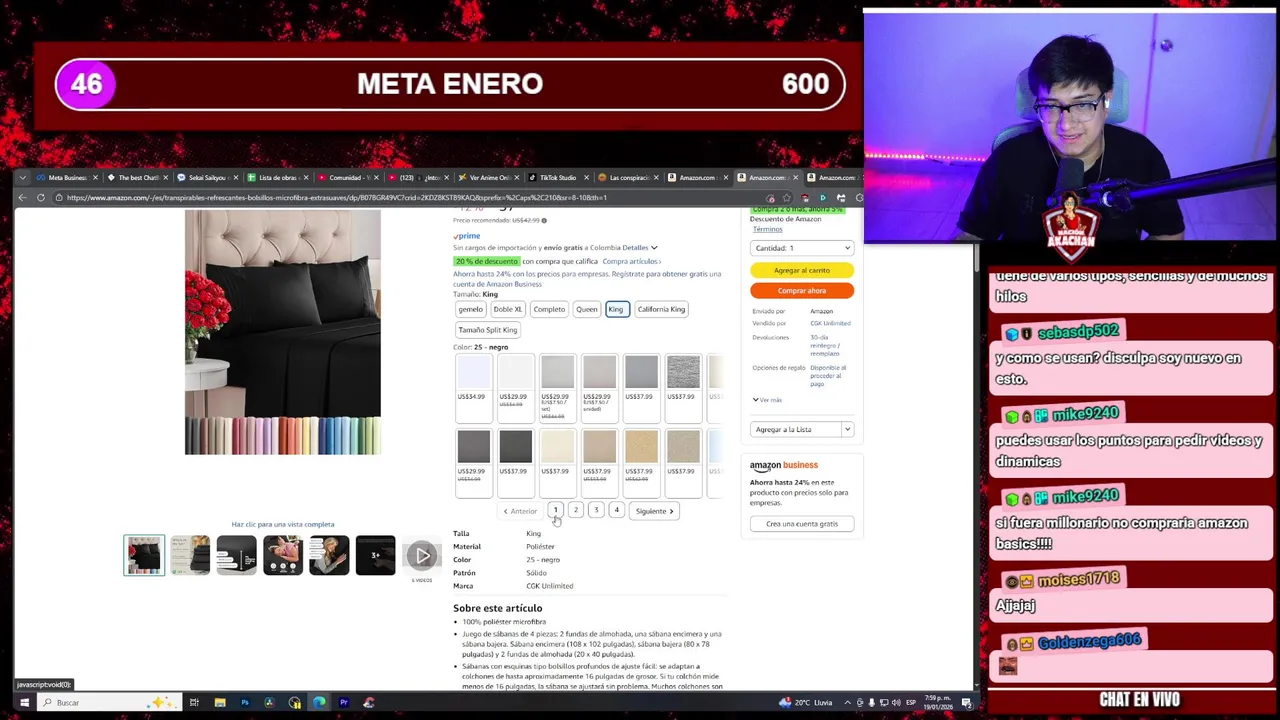
Task: Go to color page 4
Action: [x=617, y=511]
